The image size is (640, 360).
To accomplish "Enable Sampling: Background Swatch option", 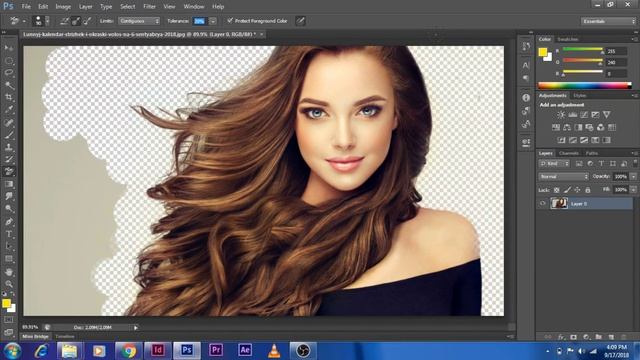I will pos(87,21).
